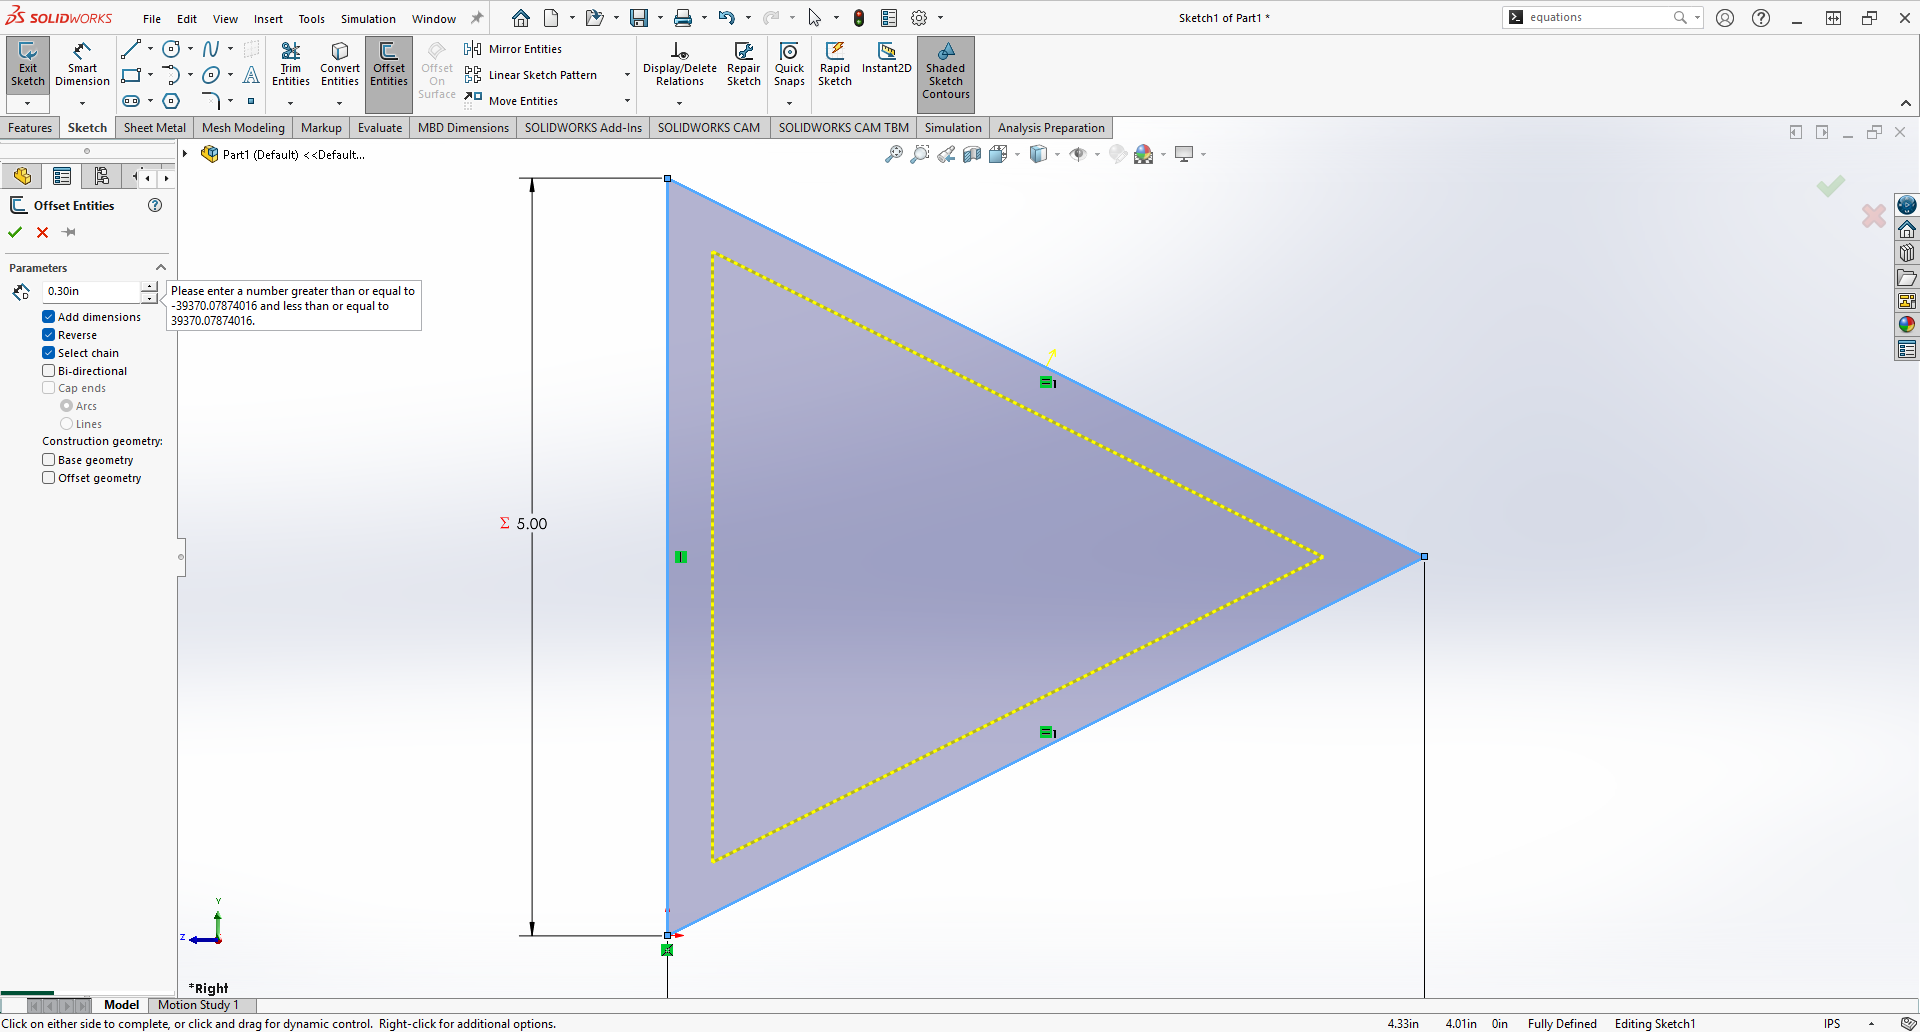Viewport: 1920px width, 1032px height.
Task: Check the Base geometry checkbox
Action: coord(48,460)
